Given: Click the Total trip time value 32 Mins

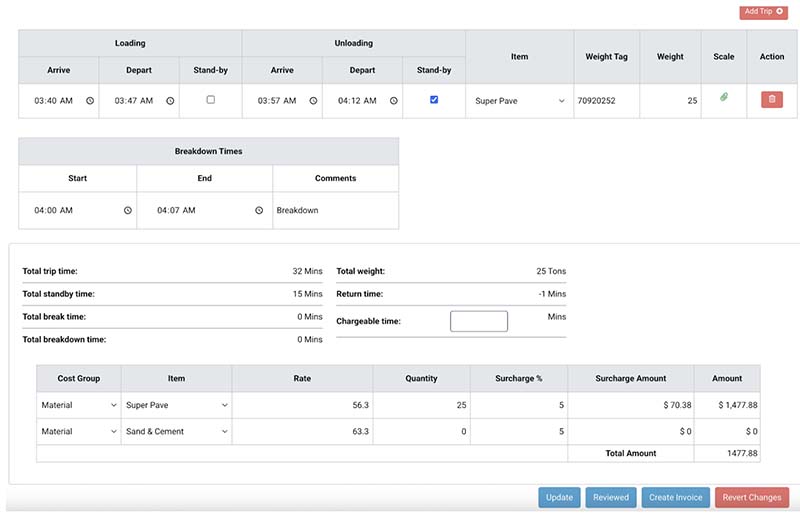Looking at the screenshot, I should (x=307, y=271).
